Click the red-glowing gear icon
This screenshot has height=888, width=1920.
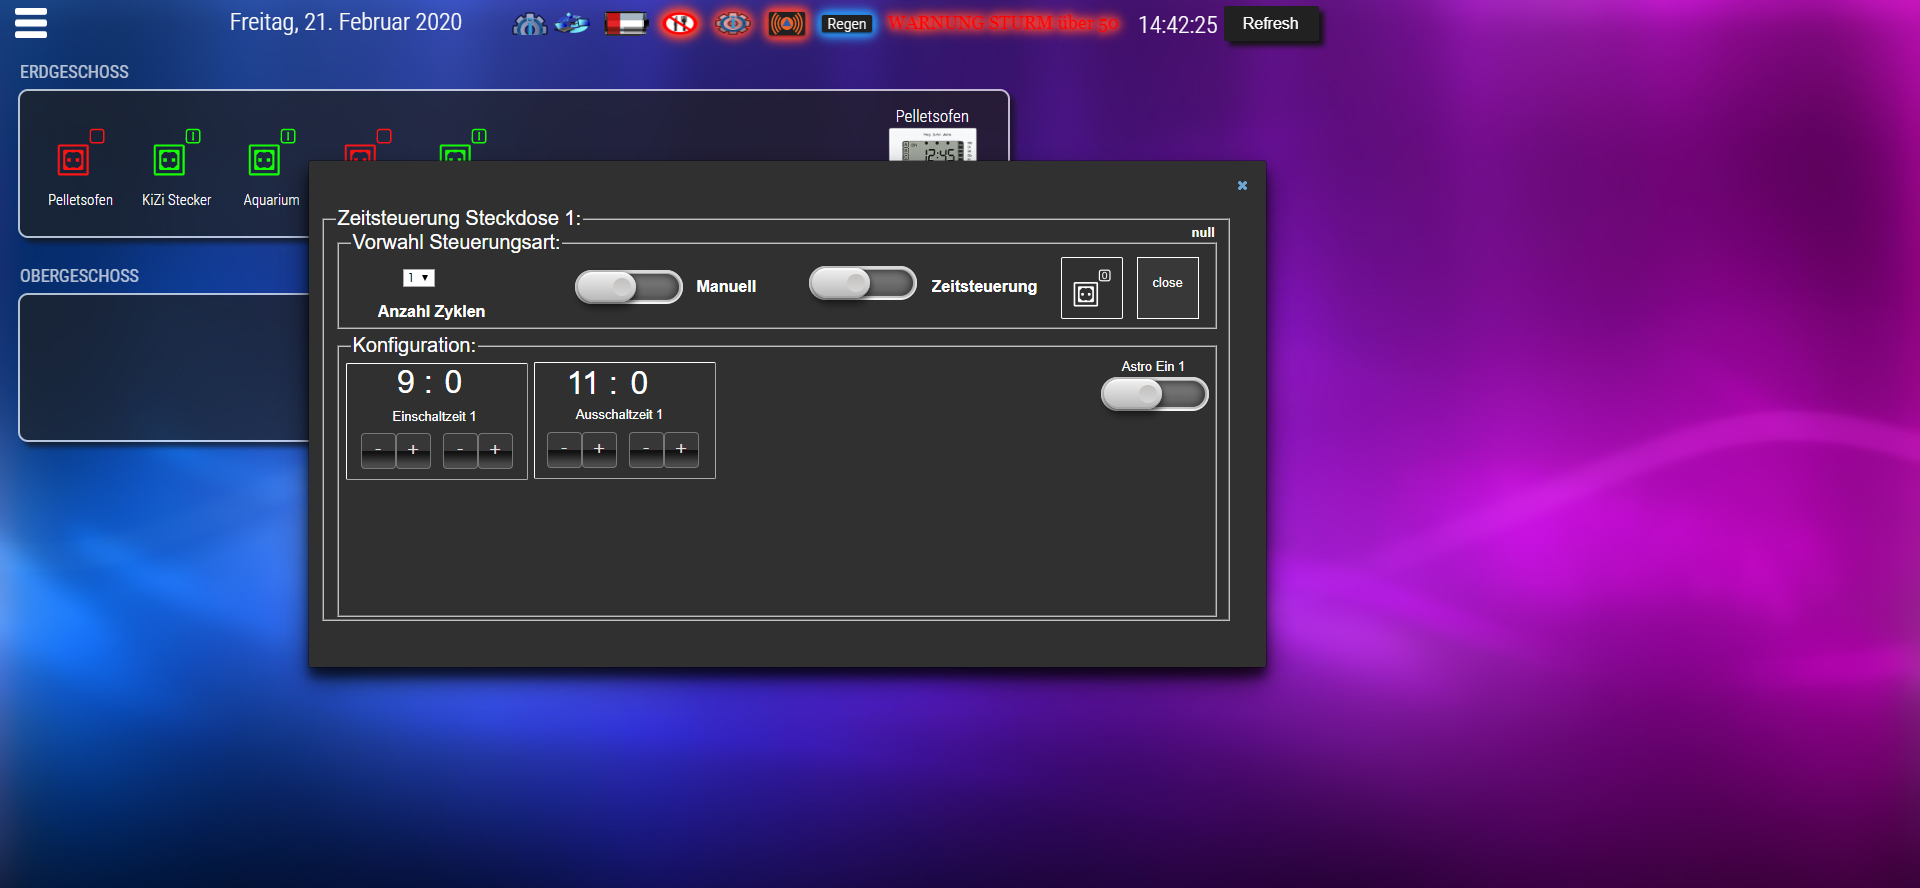733,23
